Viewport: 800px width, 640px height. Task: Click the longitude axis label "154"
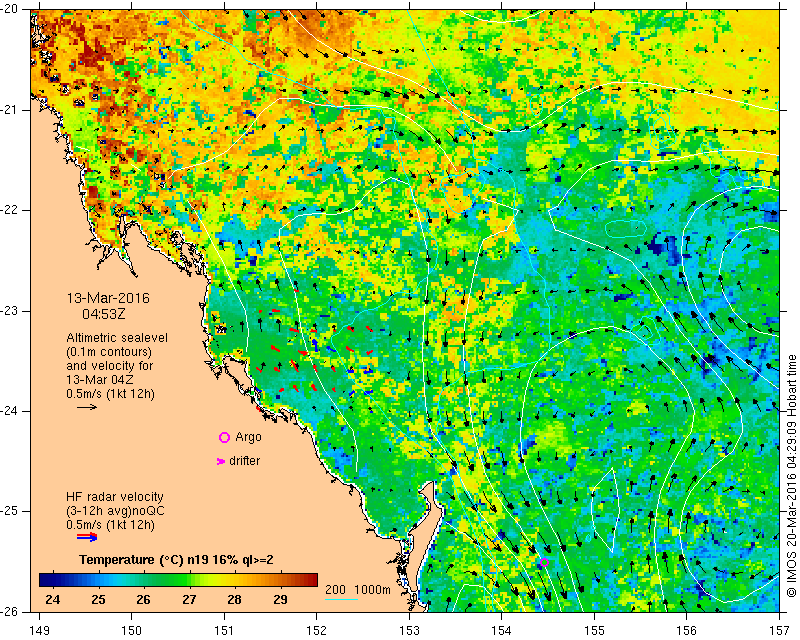pyautogui.click(x=502, y=631)
